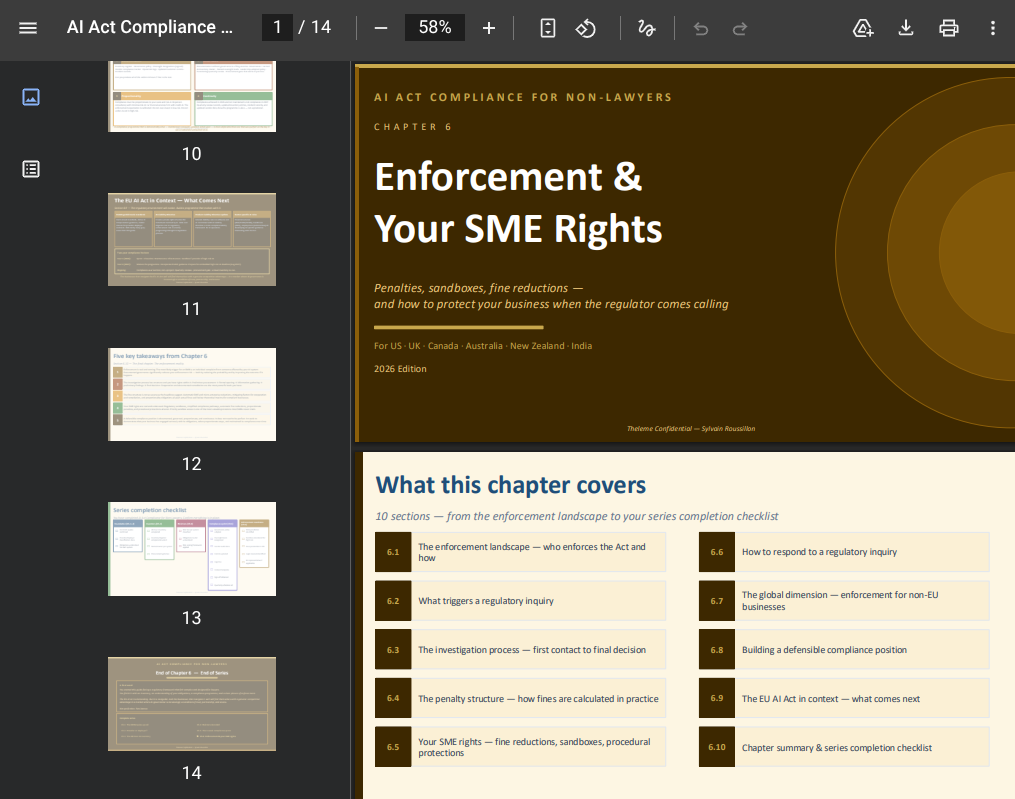1015x799 pixels.
Task: Open page 10 thumbnail
Action: click(x=192, y=96)
